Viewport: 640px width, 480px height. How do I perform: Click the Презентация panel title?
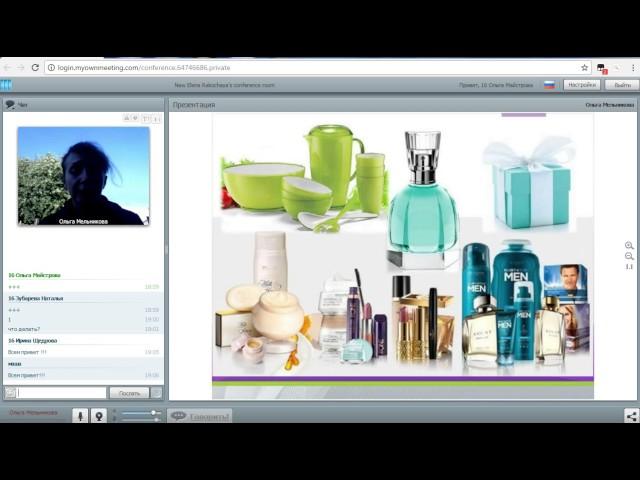(x=194, y=105)
